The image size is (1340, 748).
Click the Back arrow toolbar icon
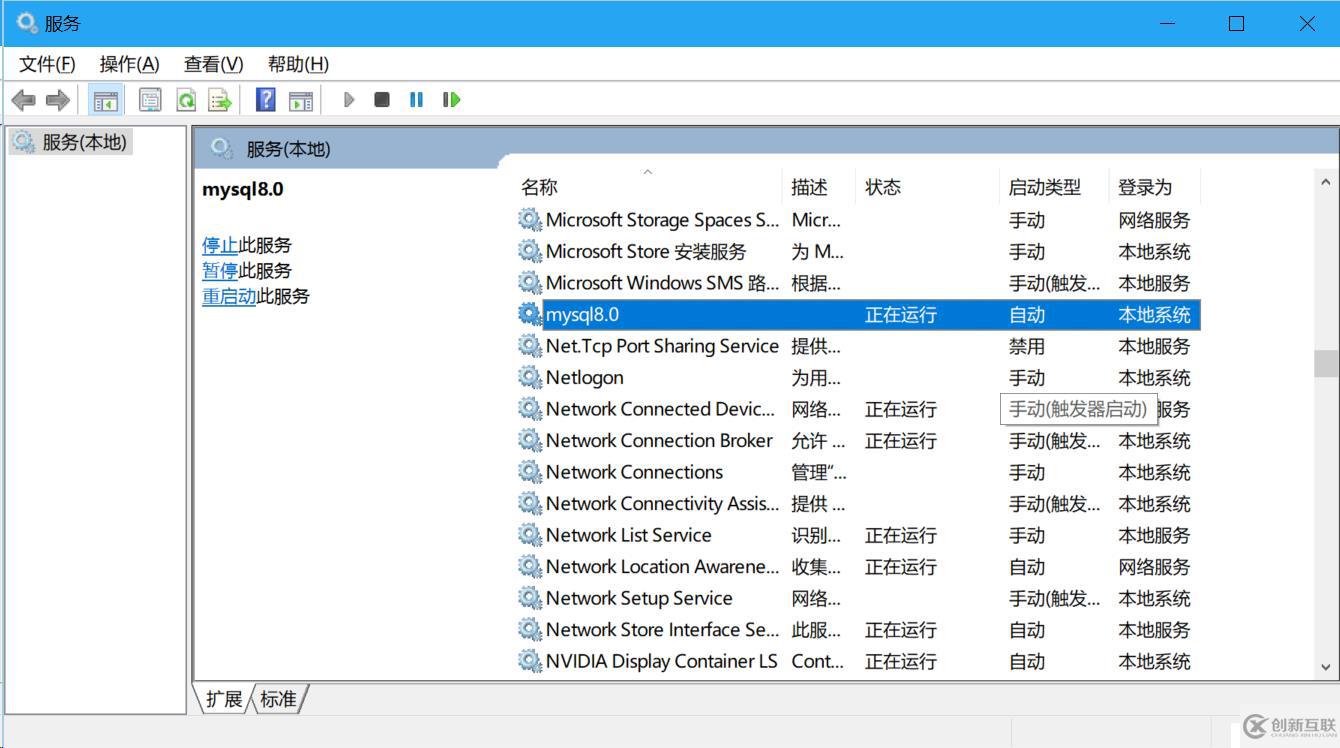click(x=23, y=100)
